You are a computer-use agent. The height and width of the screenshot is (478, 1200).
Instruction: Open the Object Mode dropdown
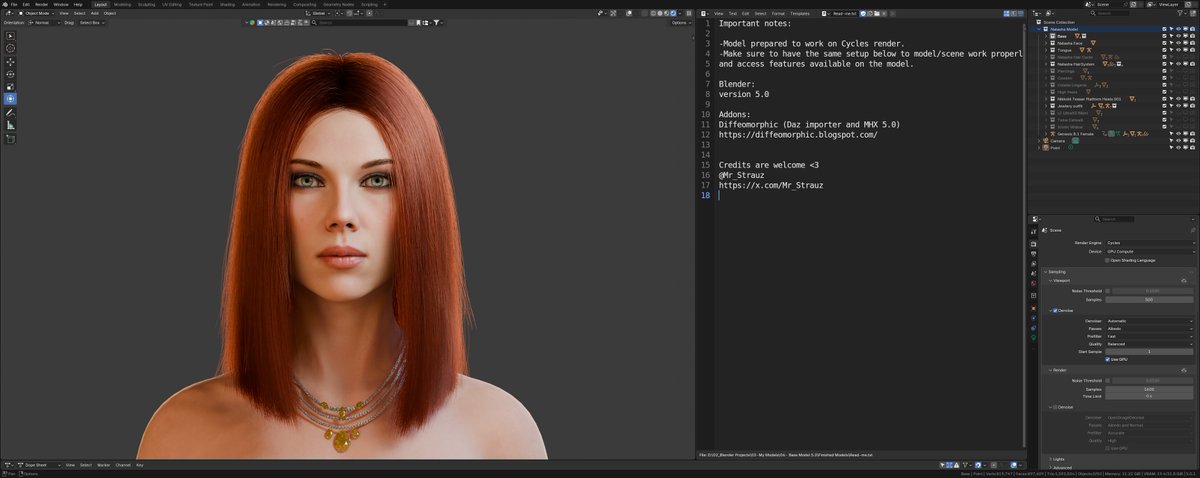click(x=37, y=13)
